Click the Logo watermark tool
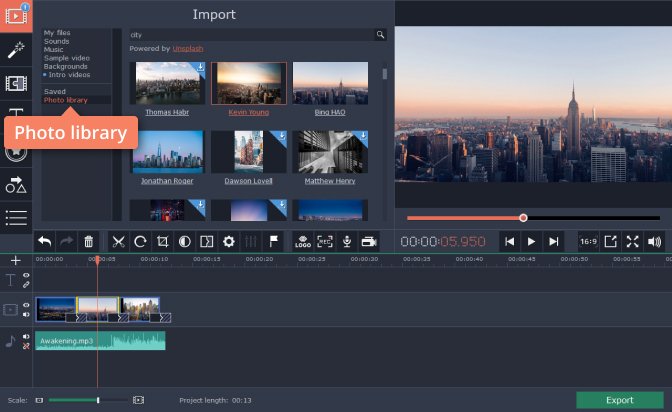 click(x=303, y=242)
